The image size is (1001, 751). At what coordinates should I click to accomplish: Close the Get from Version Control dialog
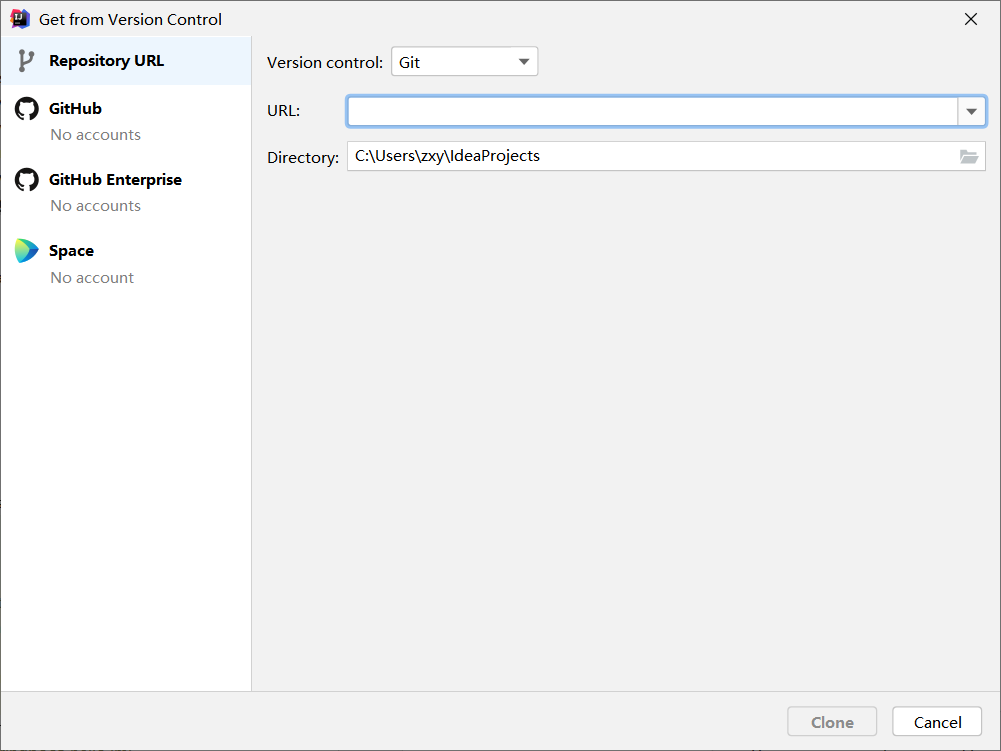point(971,19)
